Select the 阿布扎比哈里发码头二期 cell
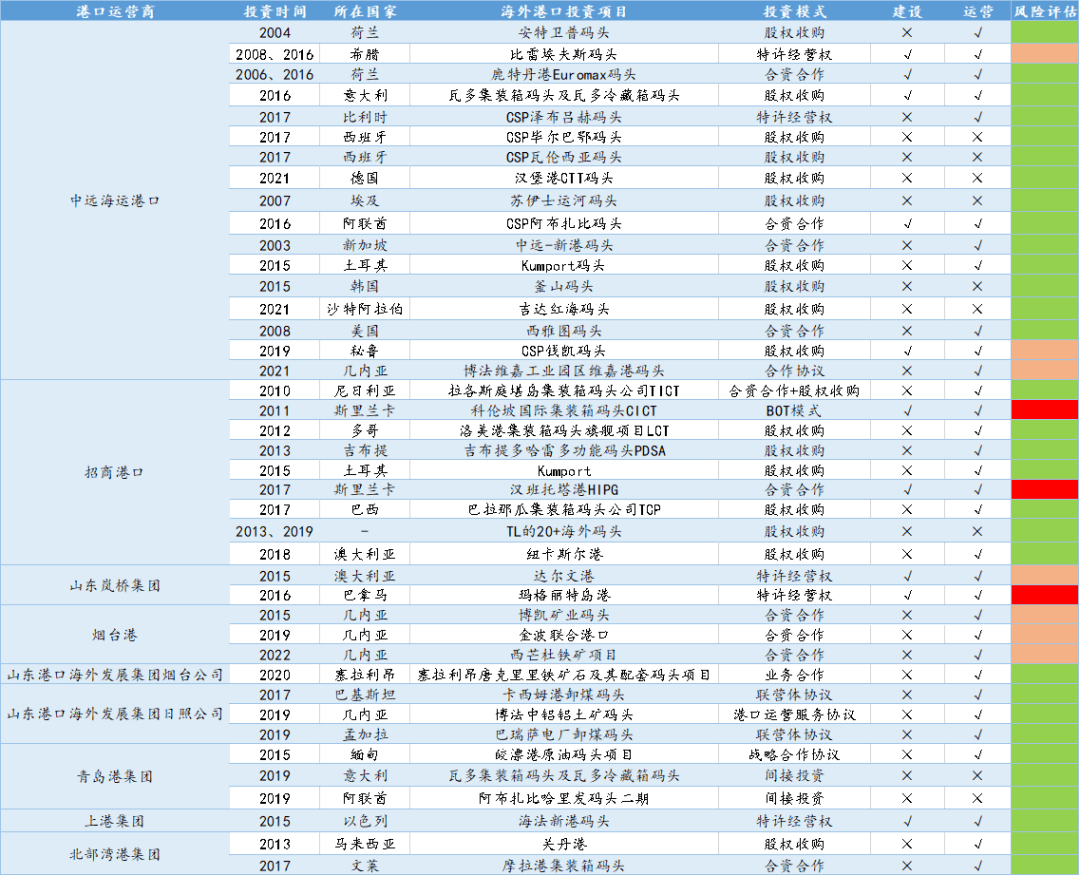 tap(564, 798)
